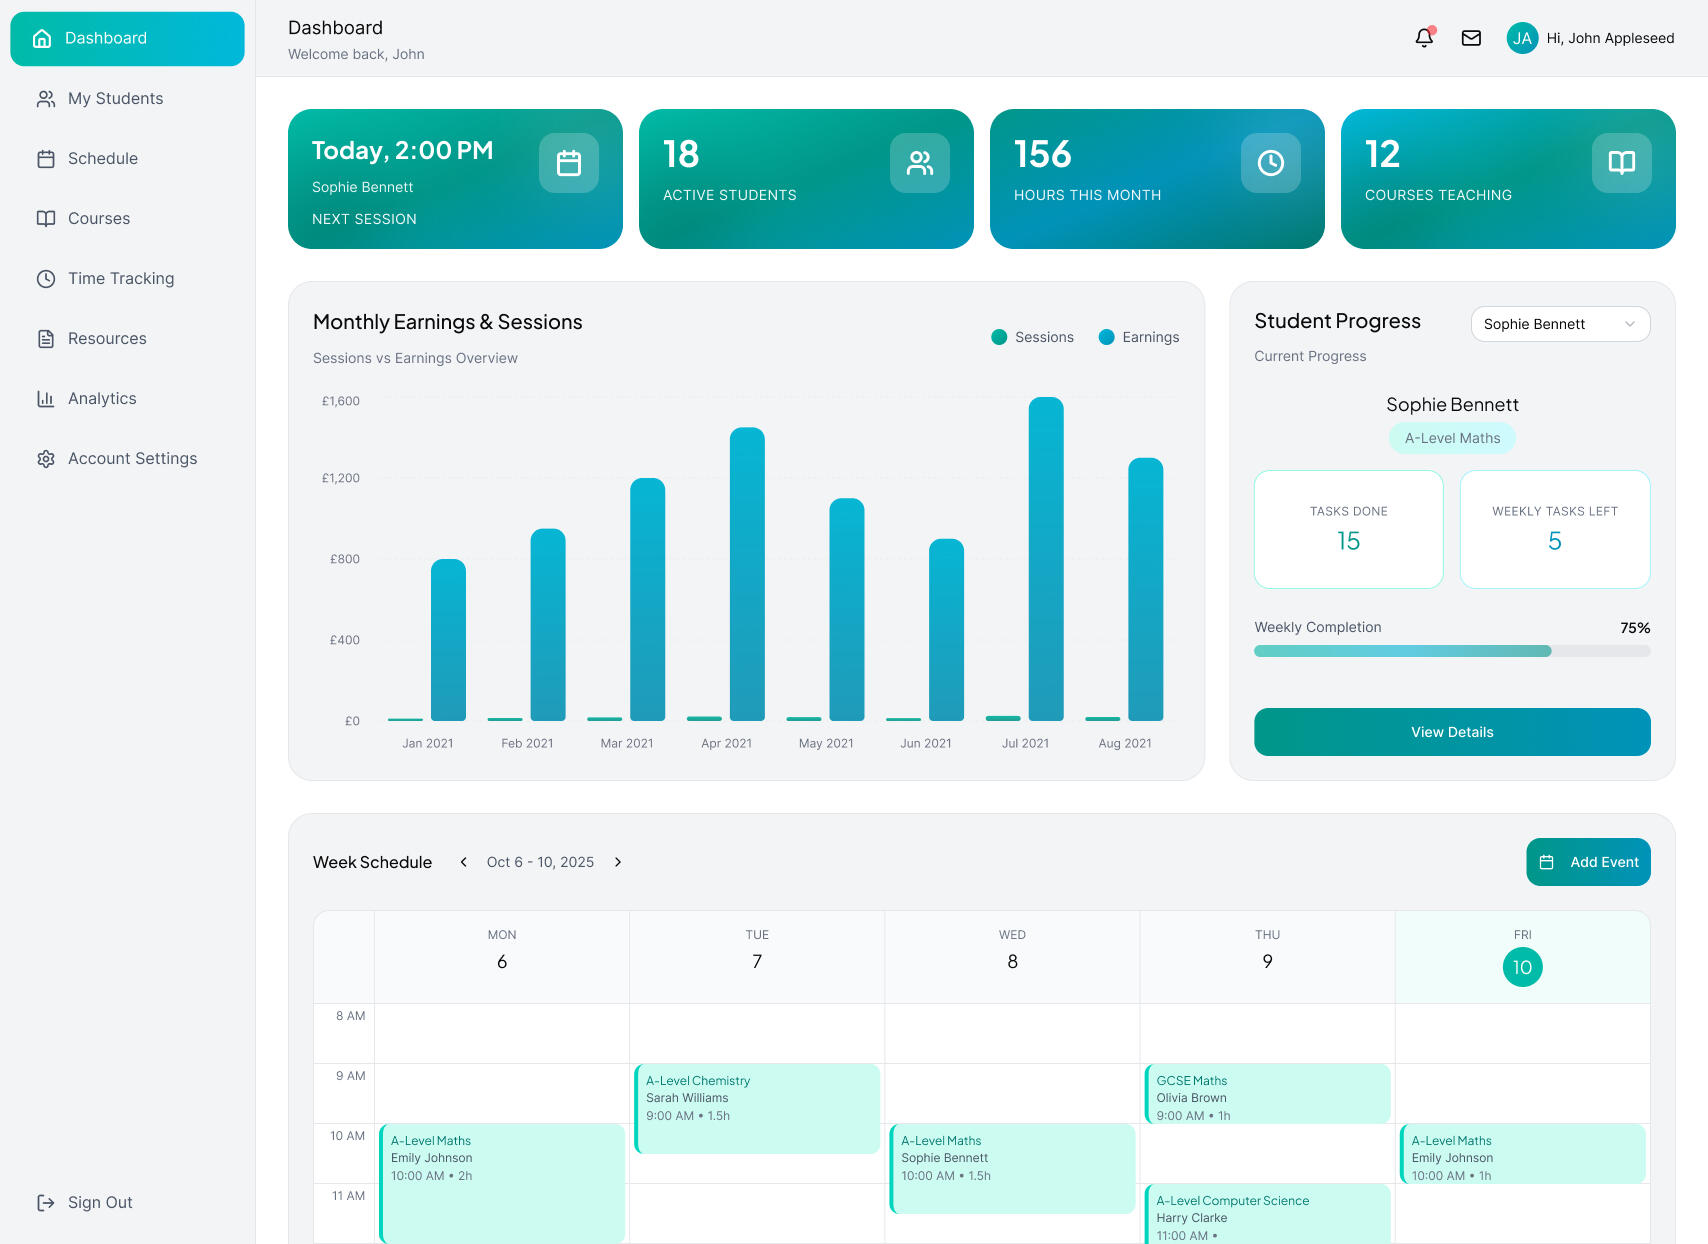Select Friday 10 day header
This screenshot has height=1244, width=1708.
pos(1522,957)
